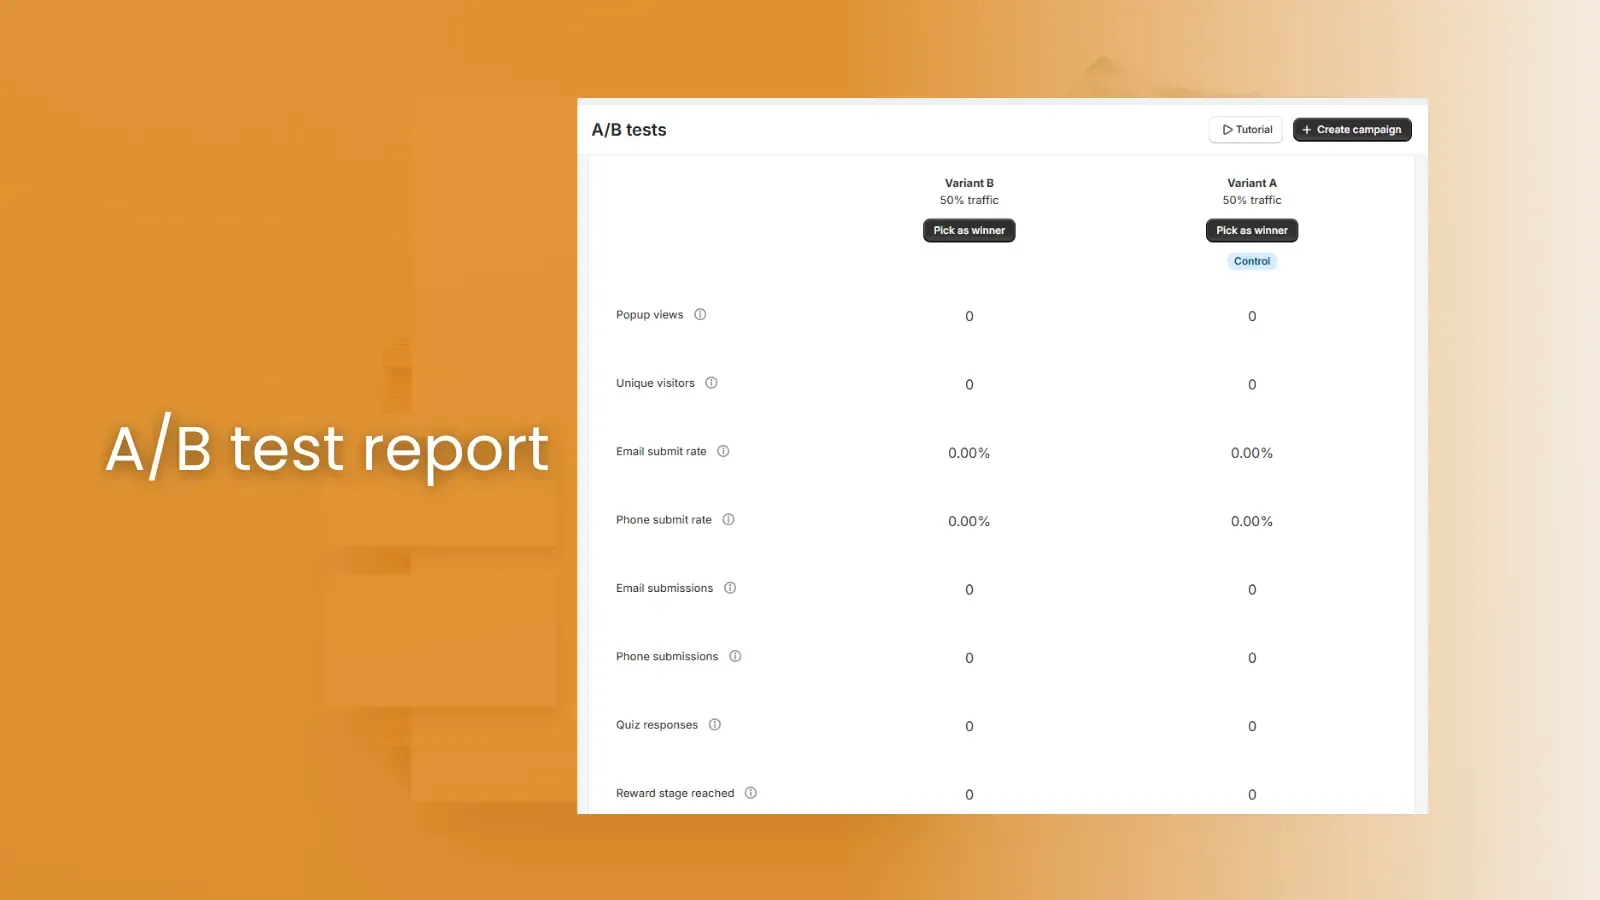1600x900 pixels.
Task: Select Variant B Email submit rate value
Action: pos(969,453)
